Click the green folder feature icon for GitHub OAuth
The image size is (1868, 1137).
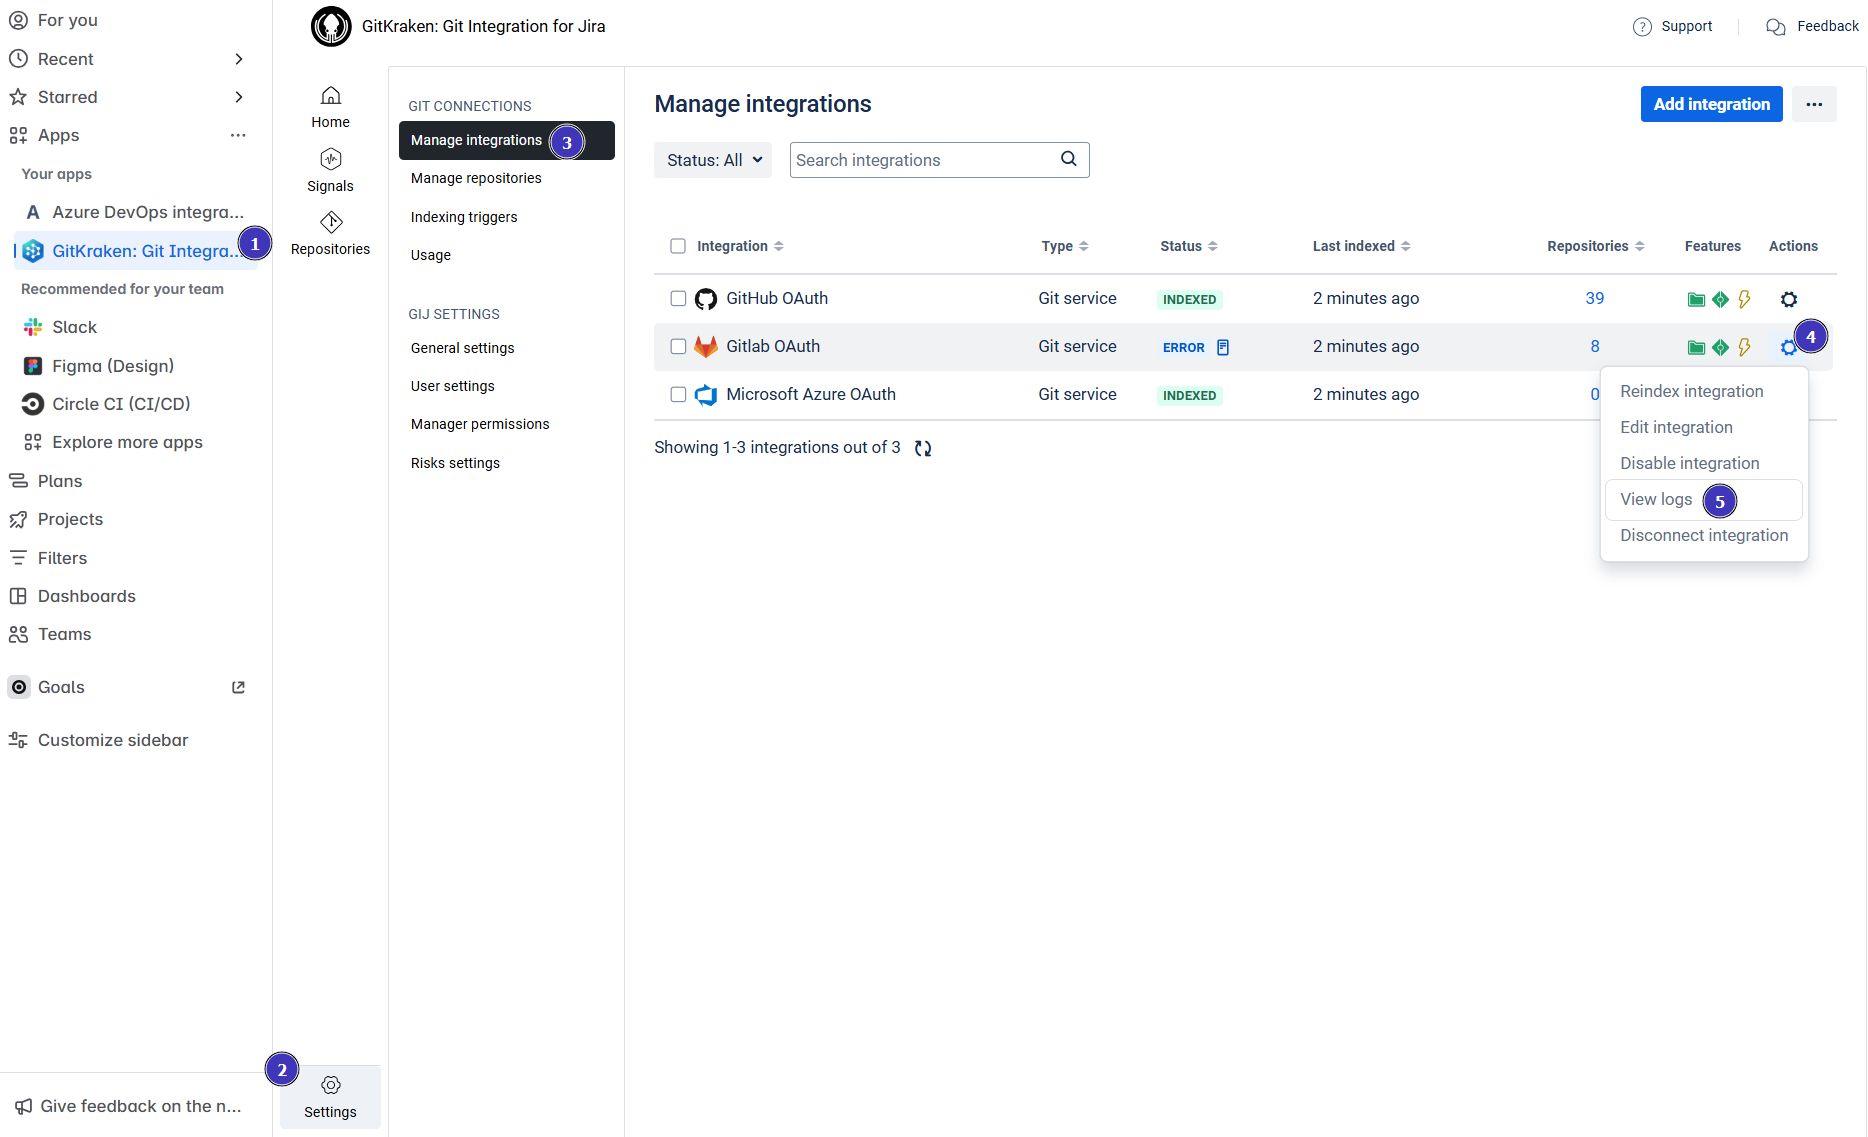coord(1696,299)
